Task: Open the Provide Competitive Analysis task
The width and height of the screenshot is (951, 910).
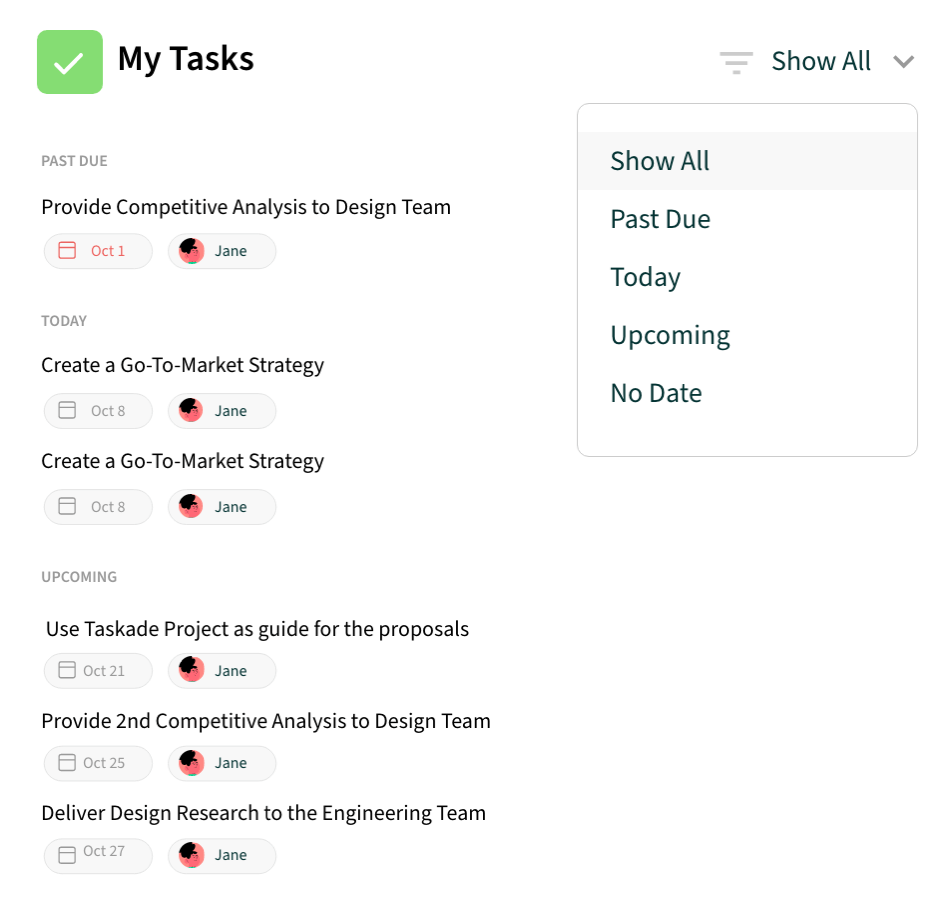Action: [x=246, y=207]
